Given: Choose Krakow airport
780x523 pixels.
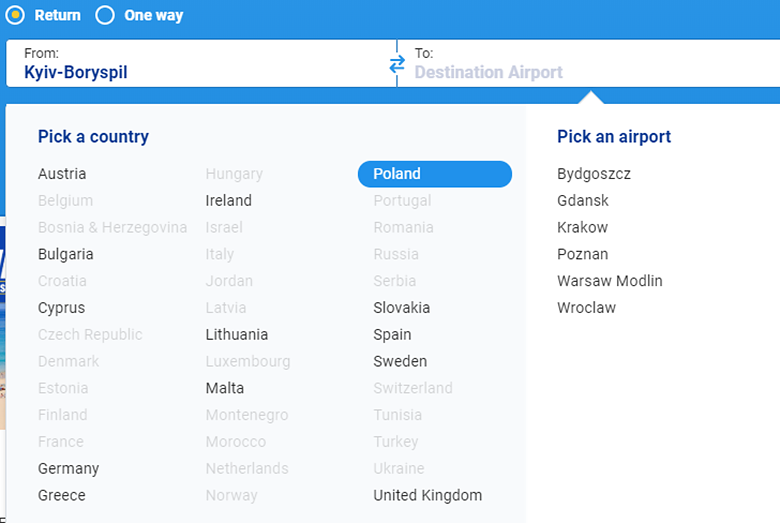Looking at the screenshot, I should click(582, 228).
